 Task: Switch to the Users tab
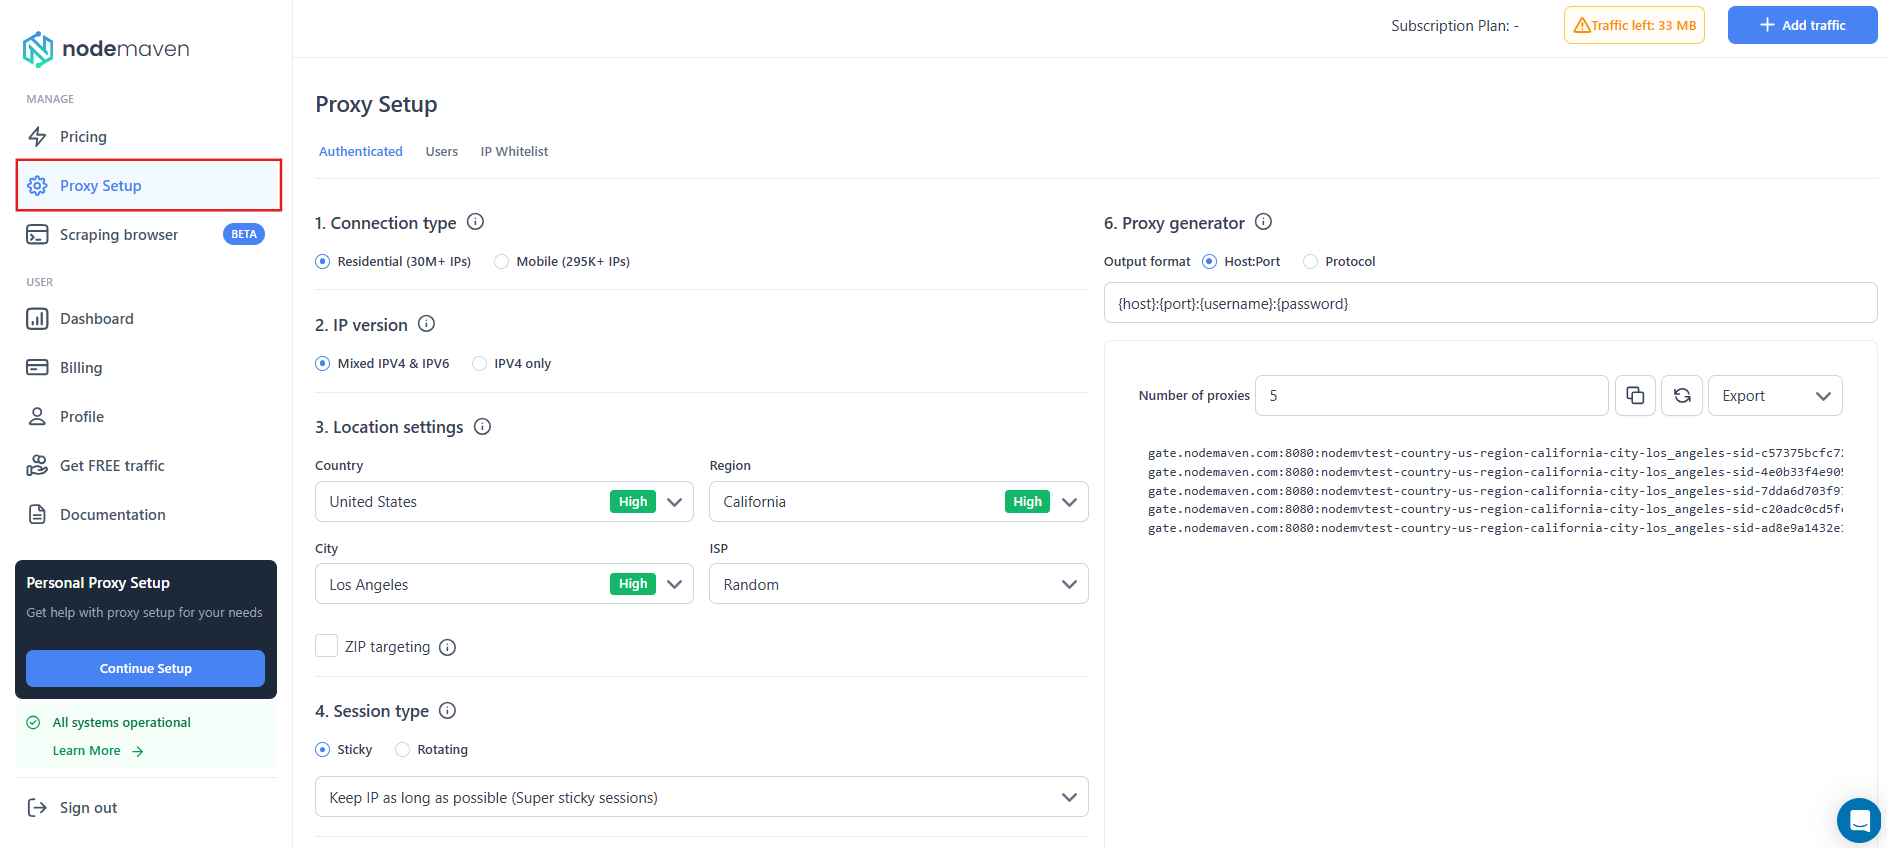pyautogui.click(x=441, y=152)
